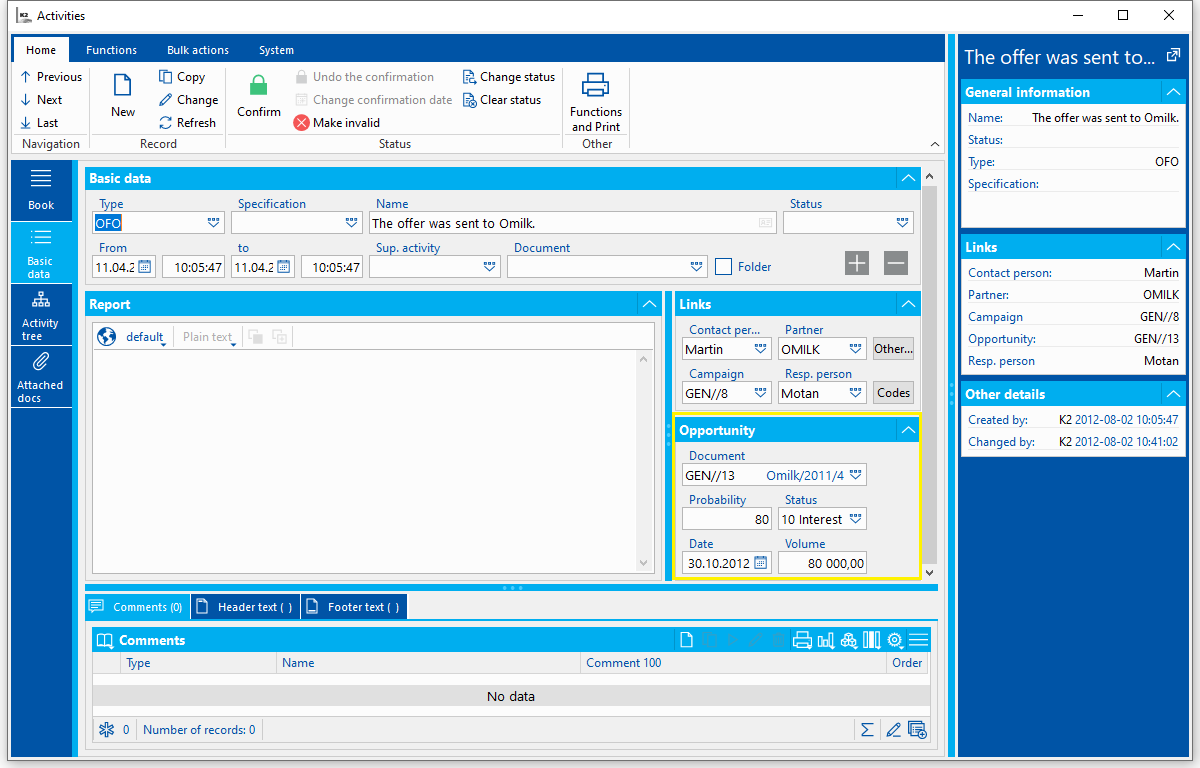
Task: Open the Specification dropdown
Action: [352, 223]
